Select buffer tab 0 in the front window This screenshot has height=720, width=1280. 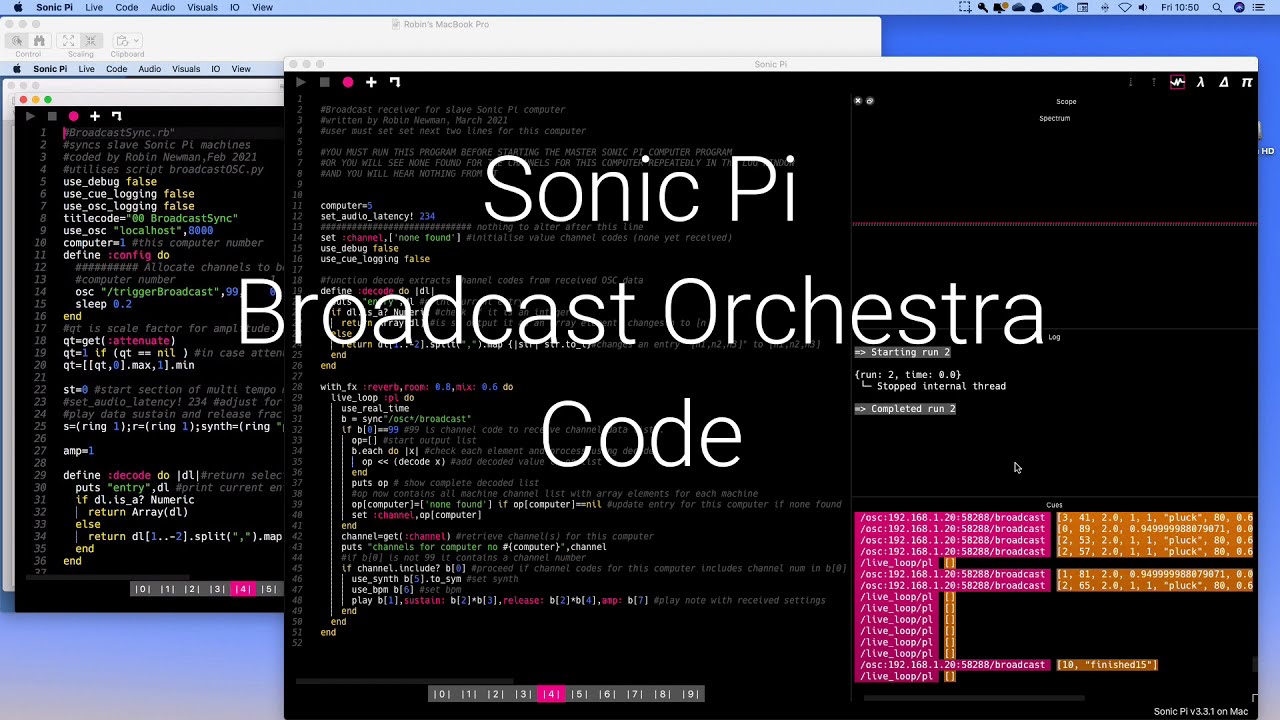(x=442, y=694)
